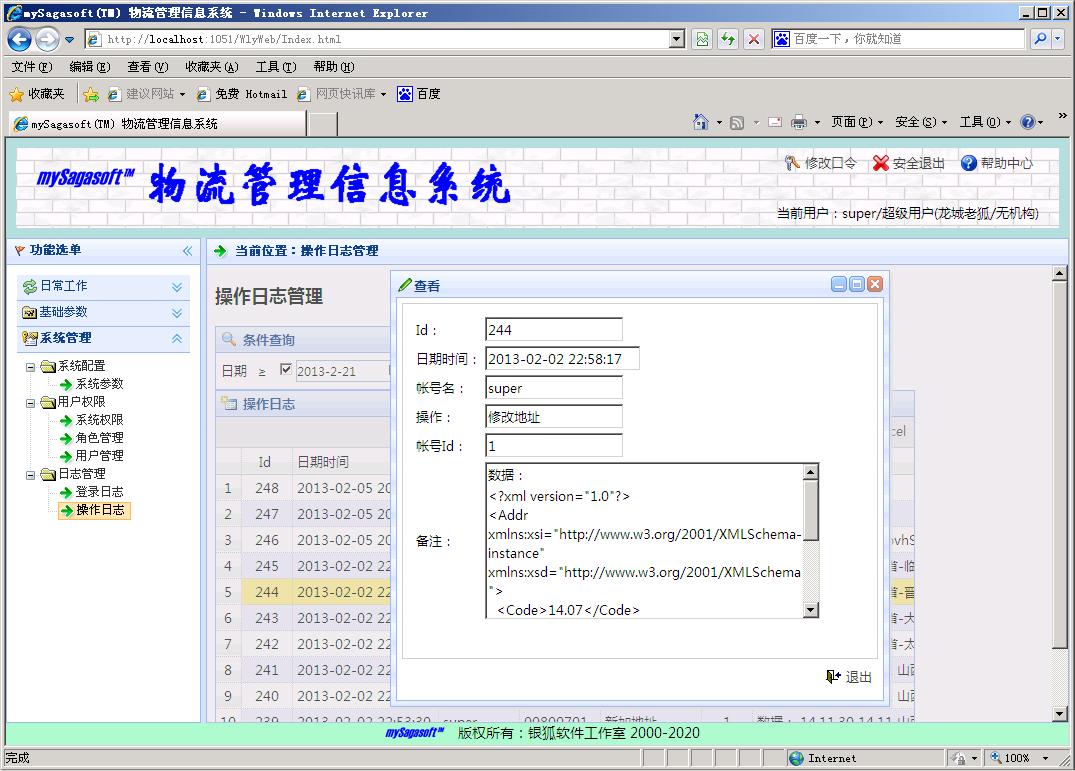Click the Read mail icon
The height and width of the screenshot is (771, 1075).
click(x=775, y=122)
